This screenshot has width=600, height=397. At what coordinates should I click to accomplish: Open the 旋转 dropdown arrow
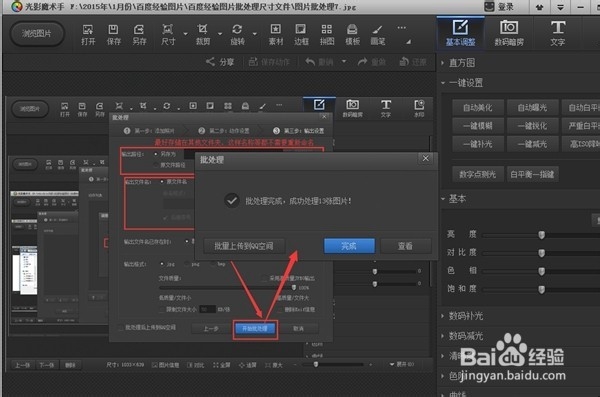tap(255, 34)
